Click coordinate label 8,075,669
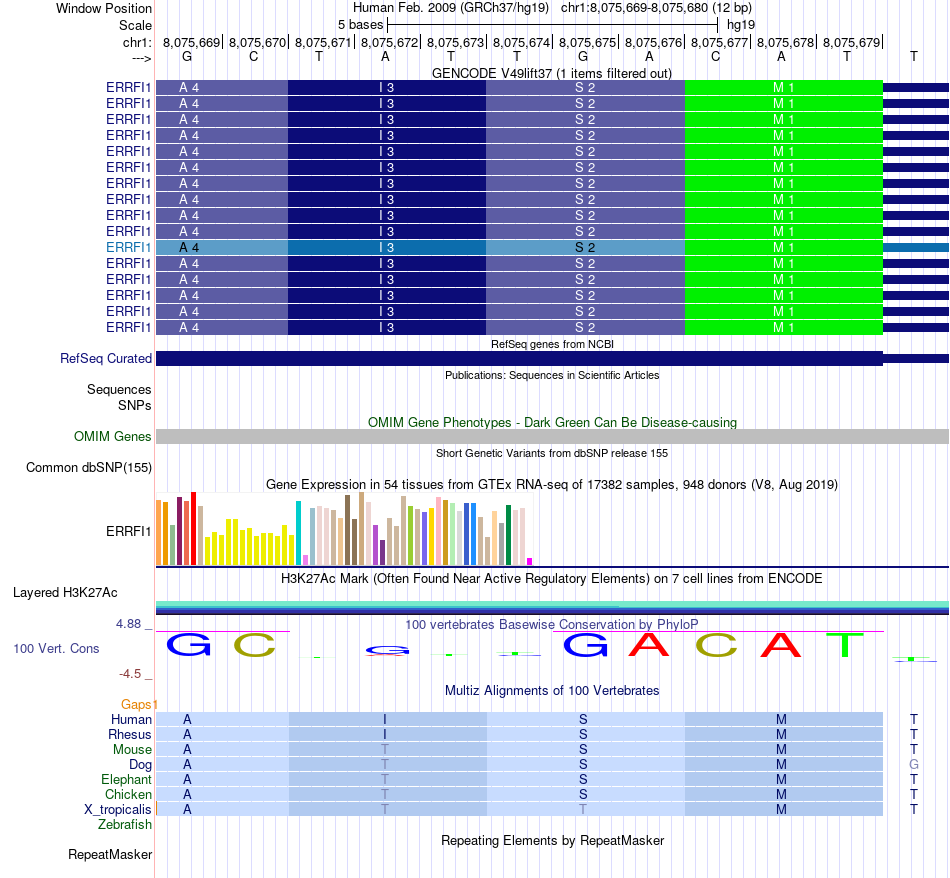The height and width of the screenshot is (878, 950). point(191,42)
